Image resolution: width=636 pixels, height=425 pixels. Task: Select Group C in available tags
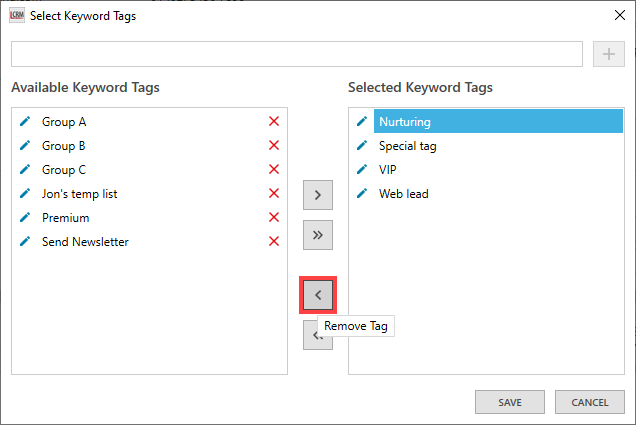(64, 170)
